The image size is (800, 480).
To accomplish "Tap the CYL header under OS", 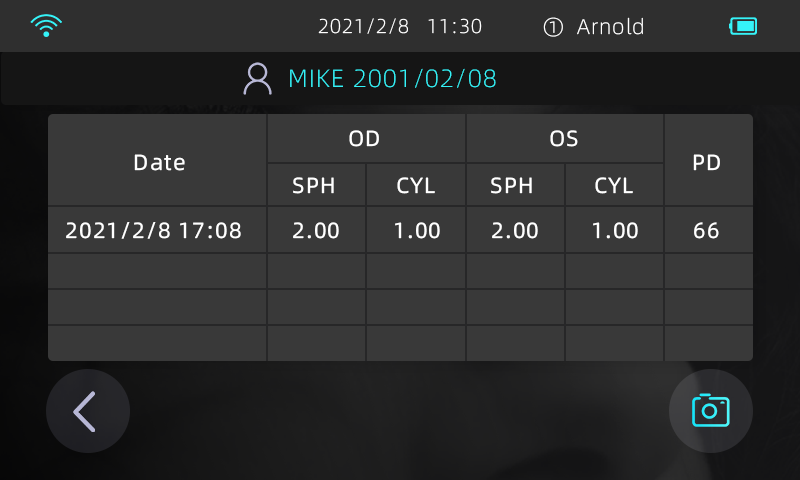I will [x=614, y=186].
